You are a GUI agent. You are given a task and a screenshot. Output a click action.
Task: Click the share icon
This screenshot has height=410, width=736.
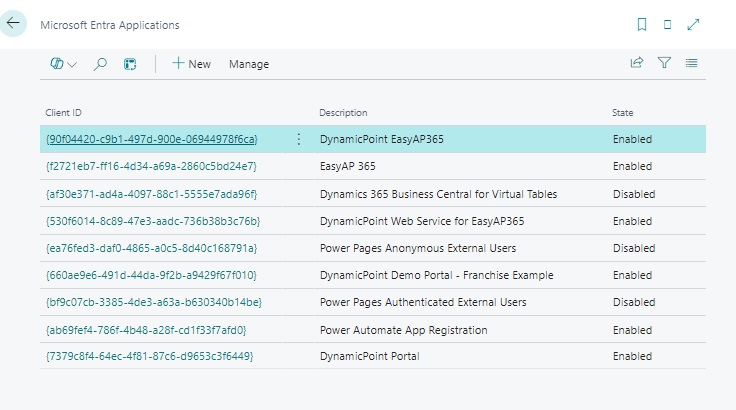click(636, 63)
